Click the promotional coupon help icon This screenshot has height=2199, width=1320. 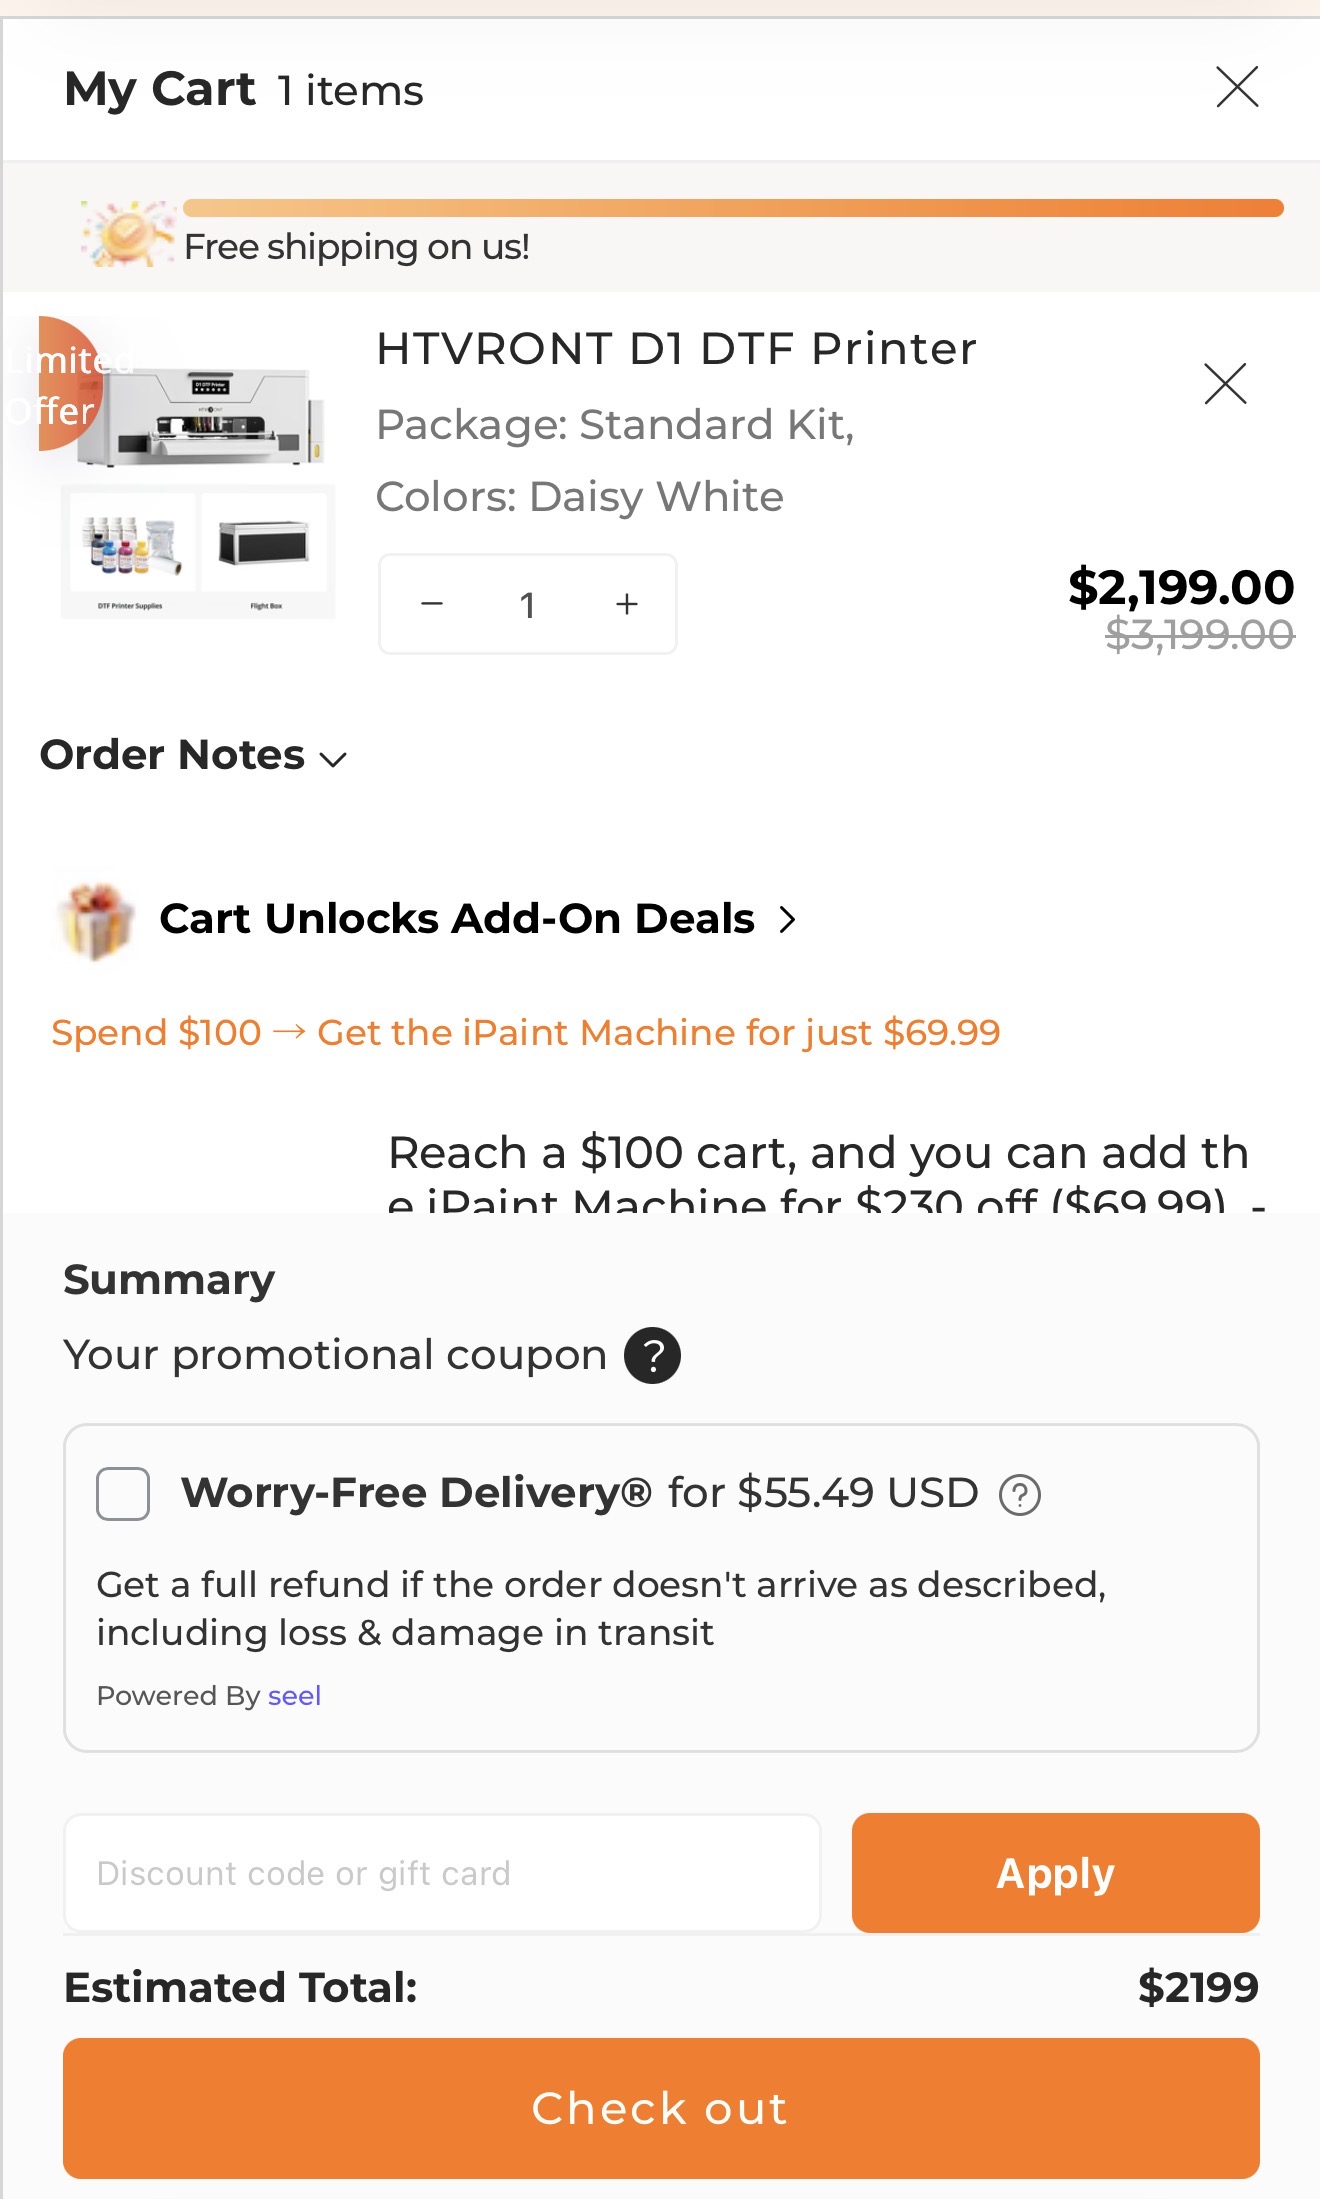pyautogui.click(x=652, y=1356)
